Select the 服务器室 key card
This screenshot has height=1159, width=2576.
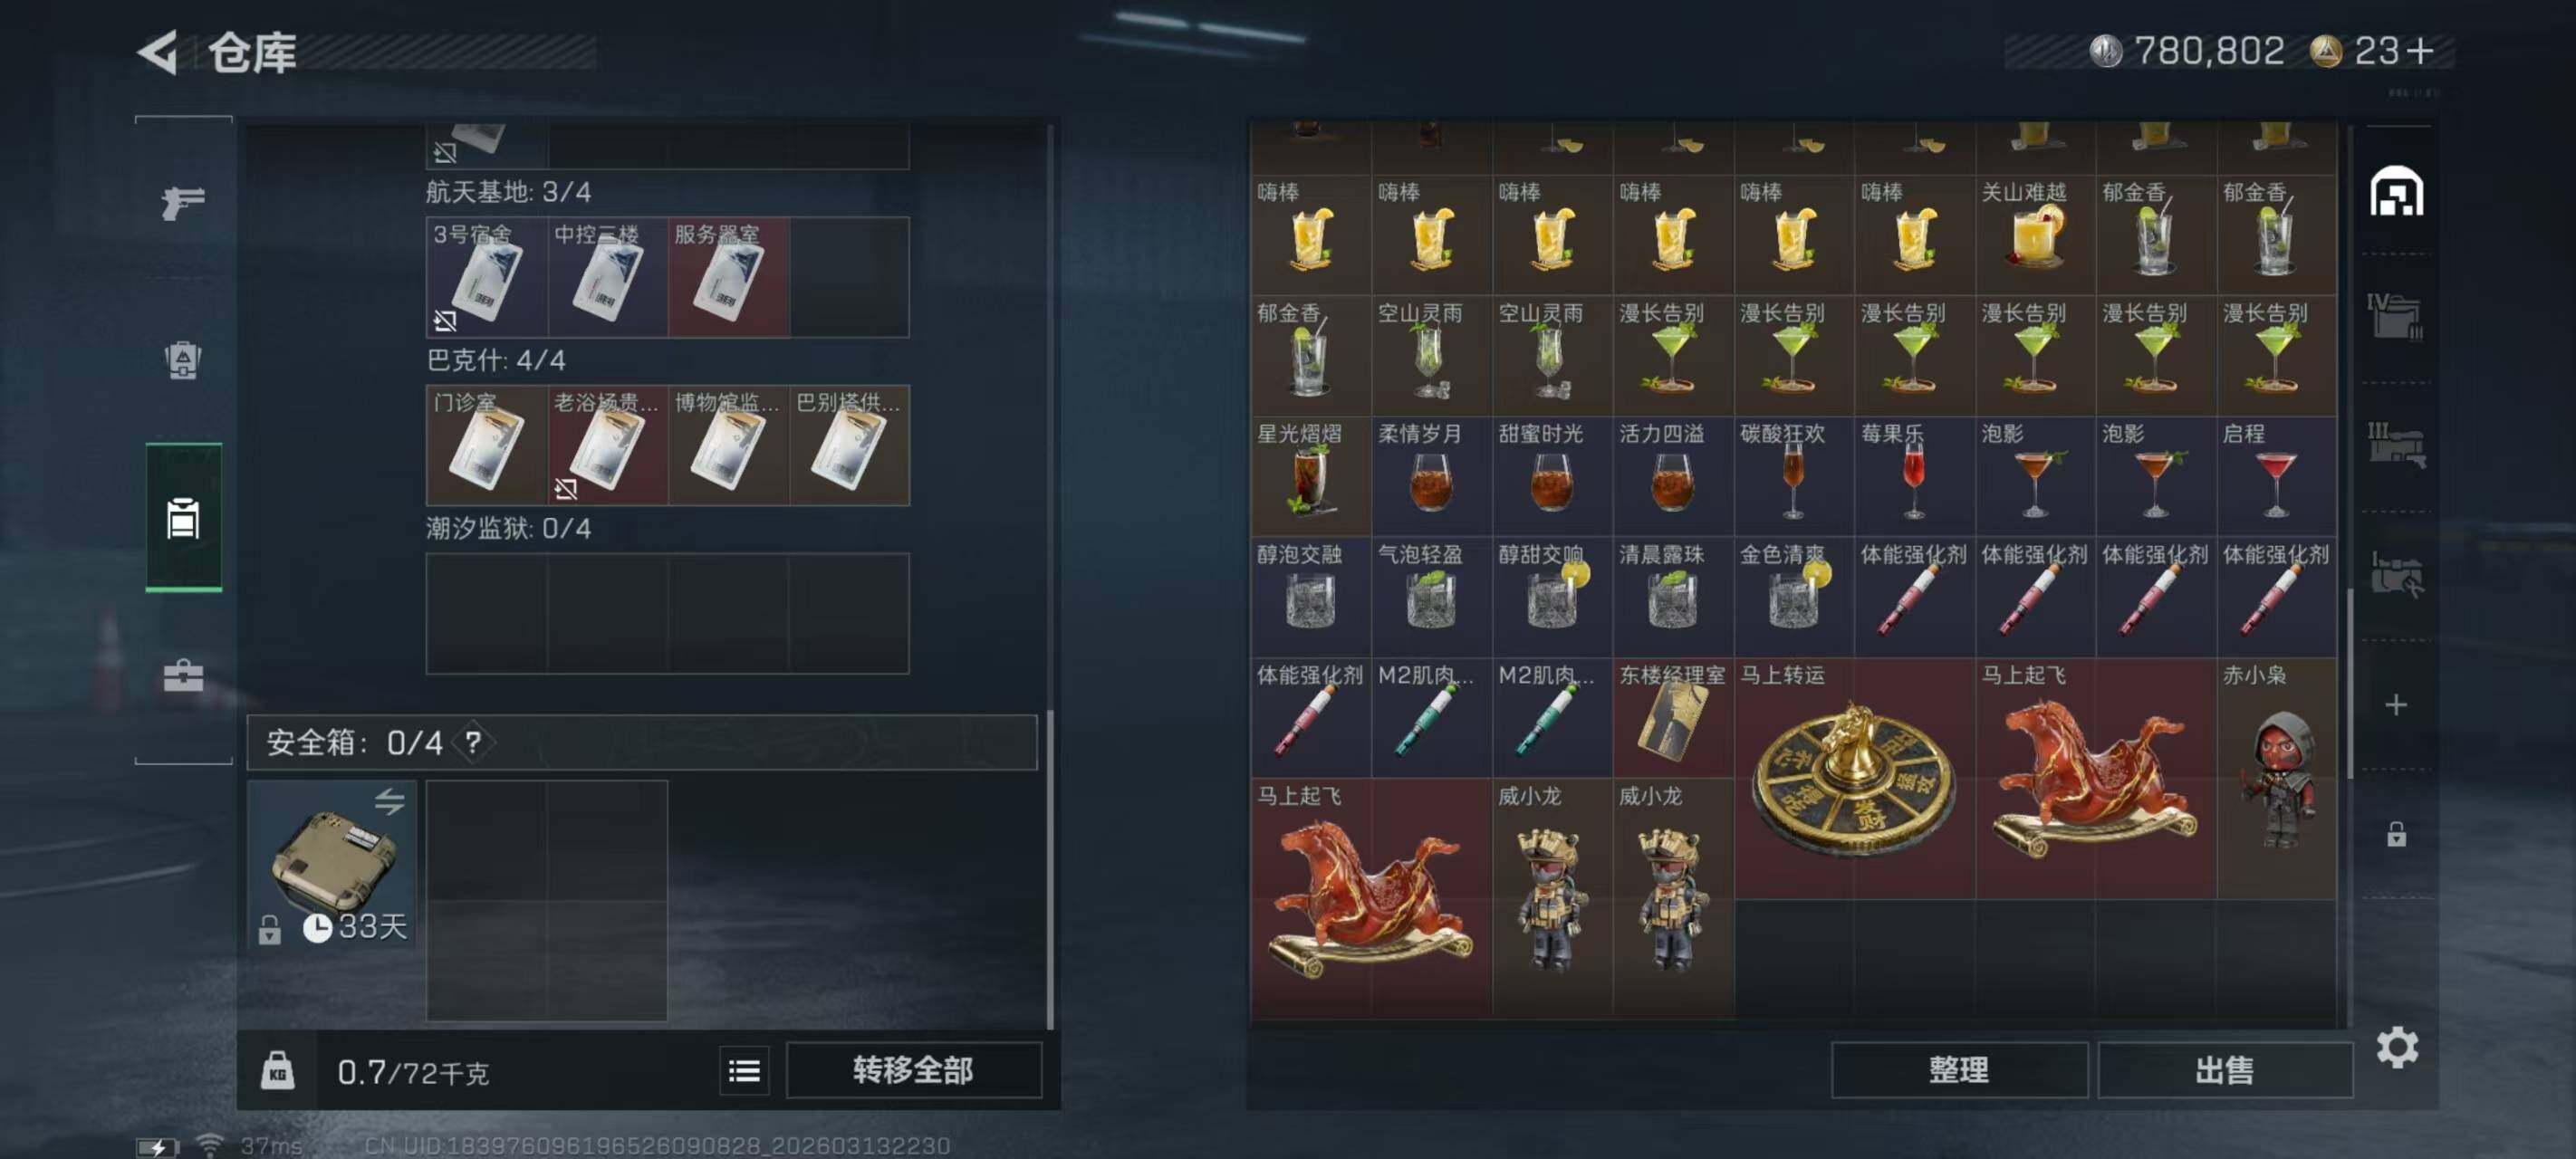(729, 277)
